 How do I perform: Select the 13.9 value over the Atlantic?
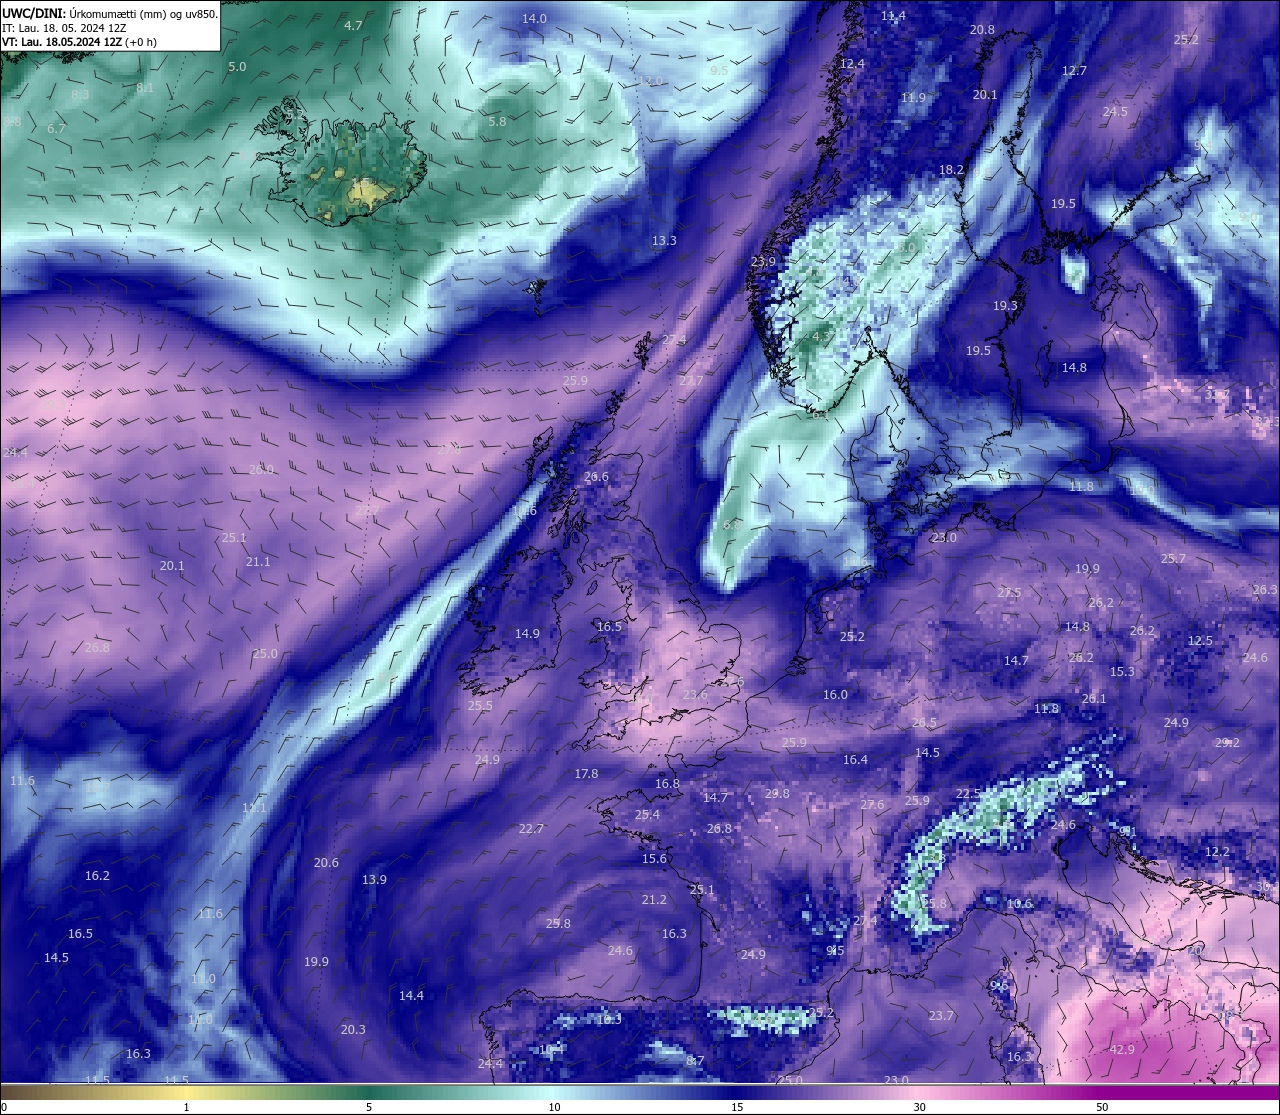374,880
